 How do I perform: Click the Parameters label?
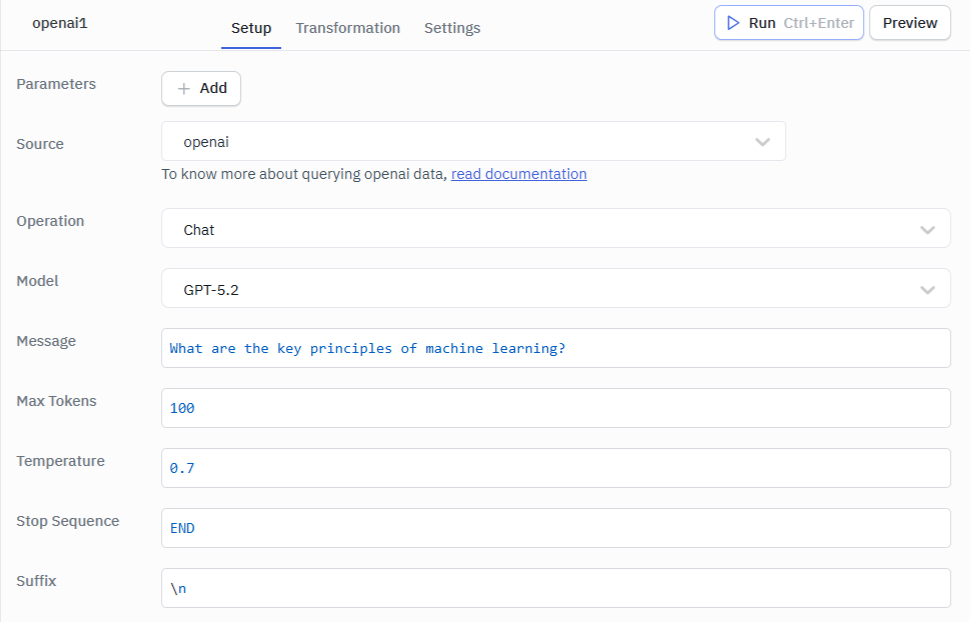tap(56, 84)
